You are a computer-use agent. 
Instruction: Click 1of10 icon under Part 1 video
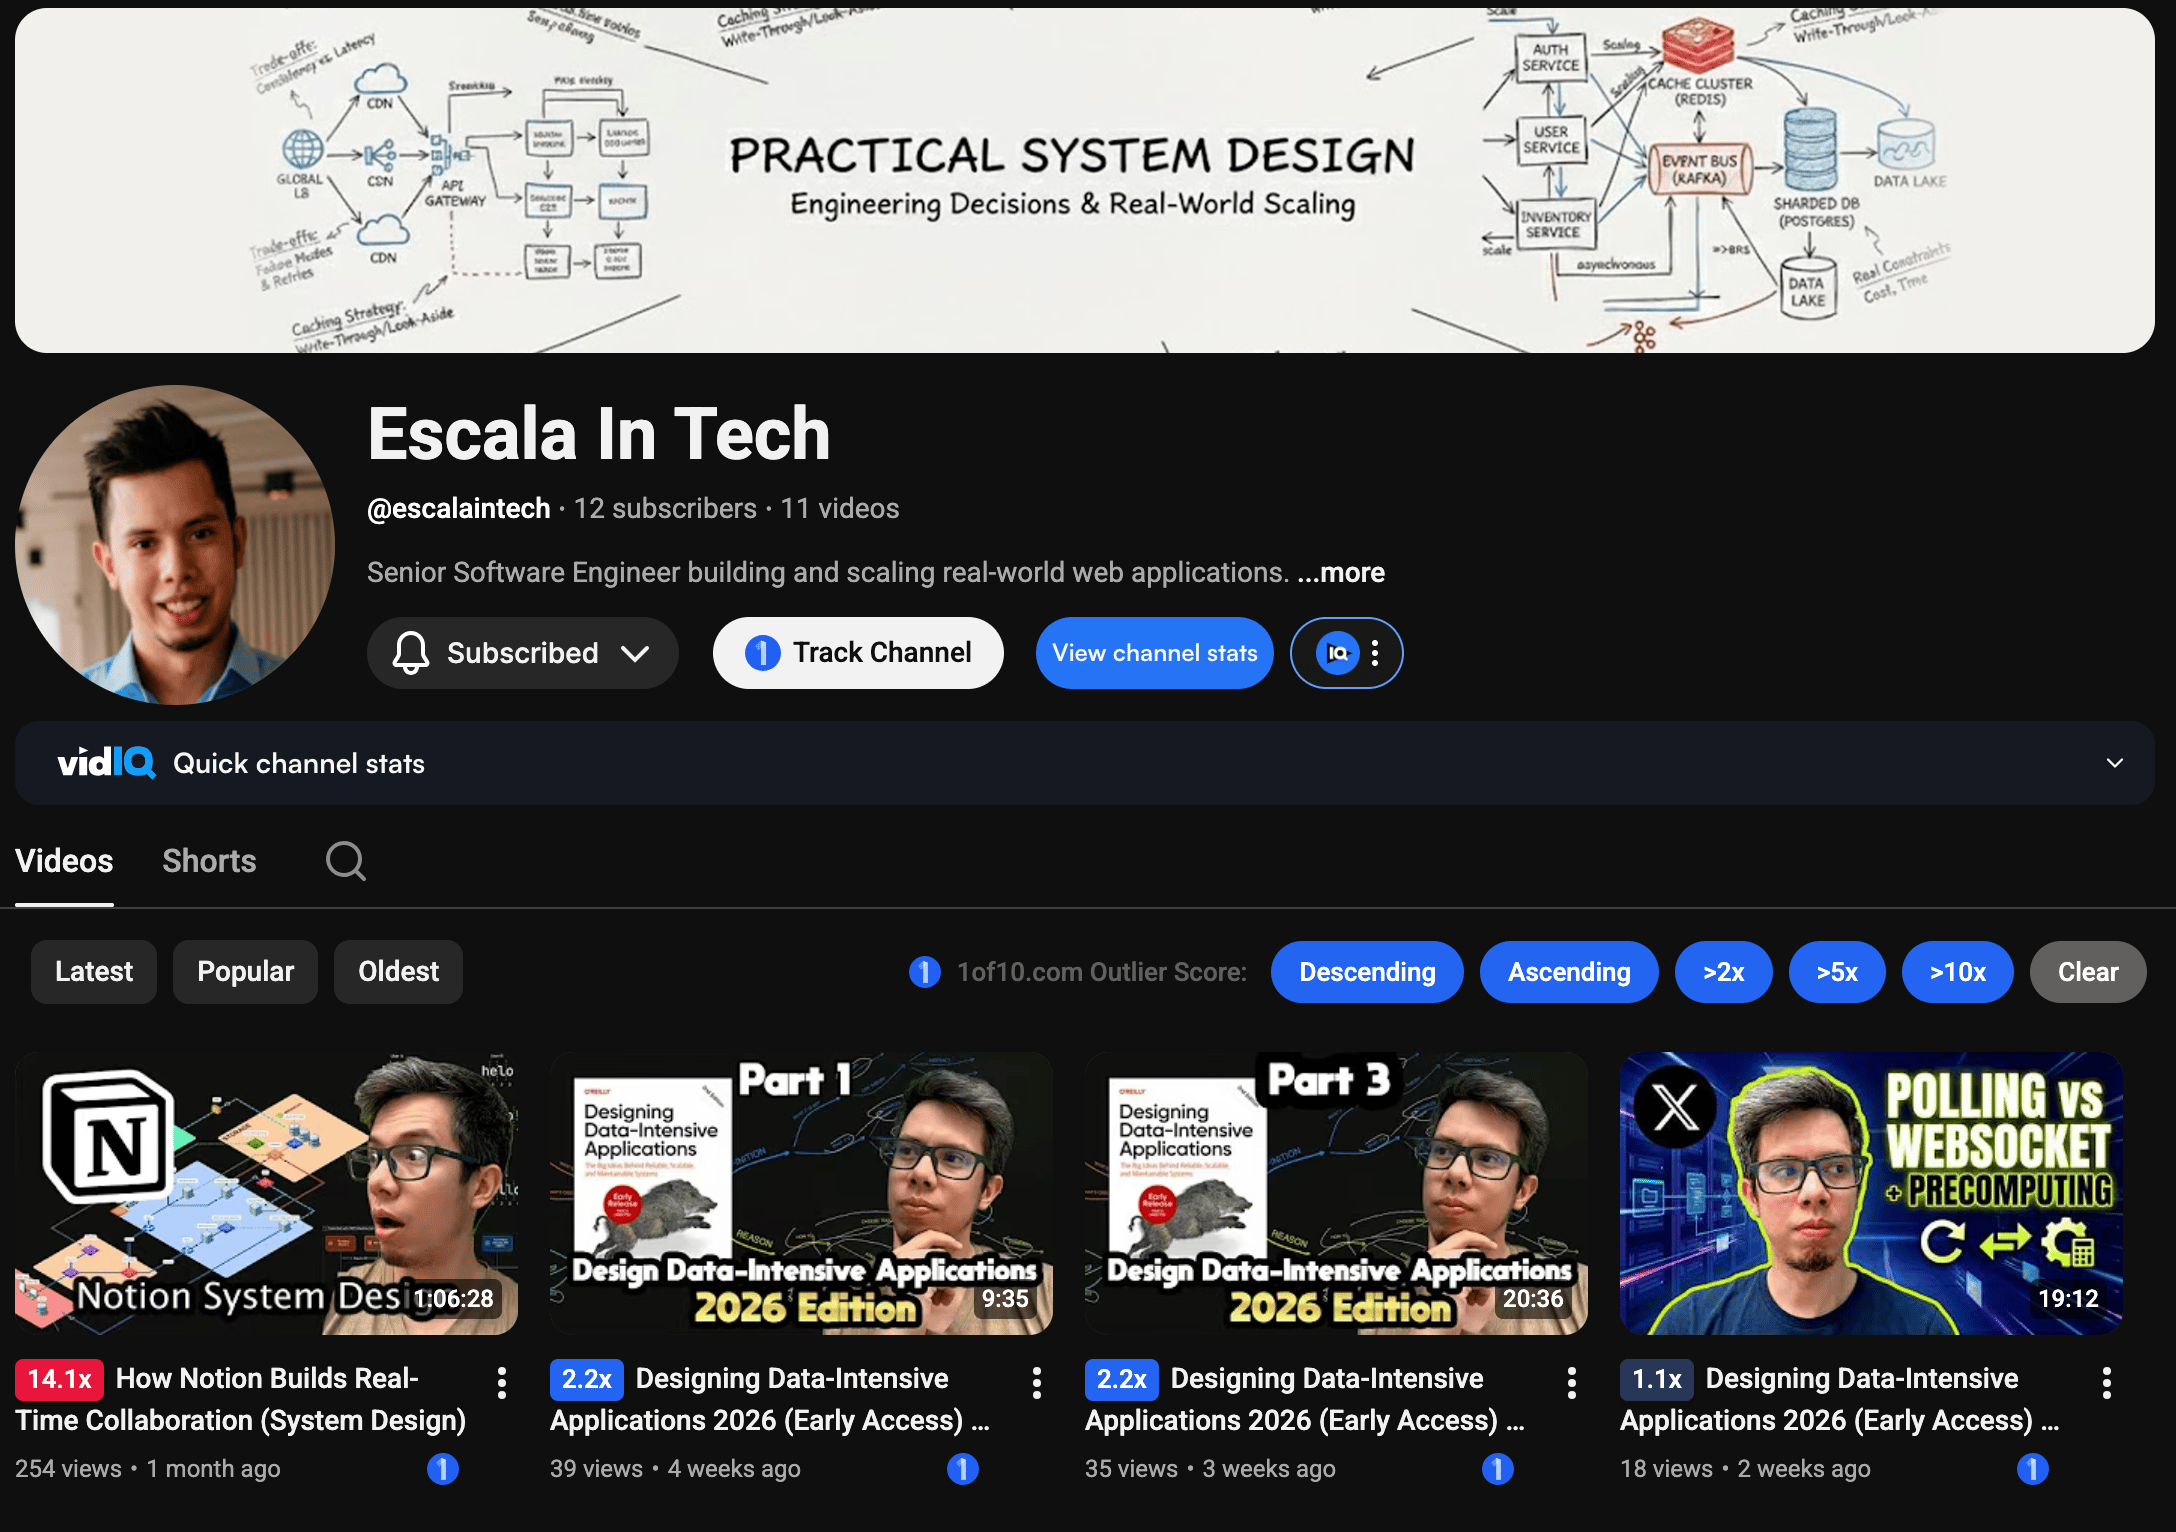pos(962,1468)
